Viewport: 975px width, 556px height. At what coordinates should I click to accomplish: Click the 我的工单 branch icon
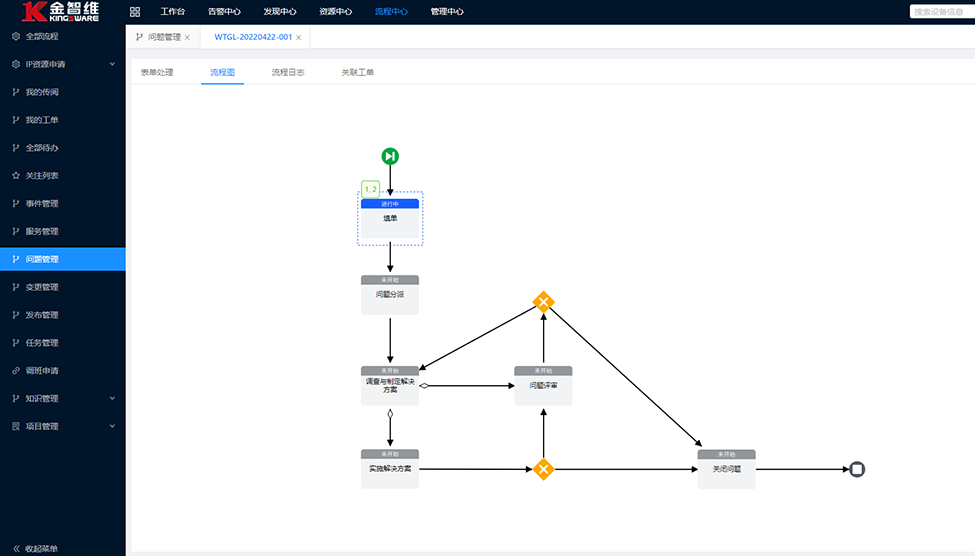click(16, 120)
